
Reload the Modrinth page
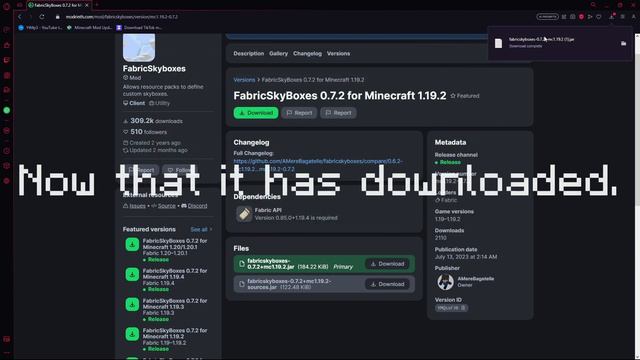(42, 17)
